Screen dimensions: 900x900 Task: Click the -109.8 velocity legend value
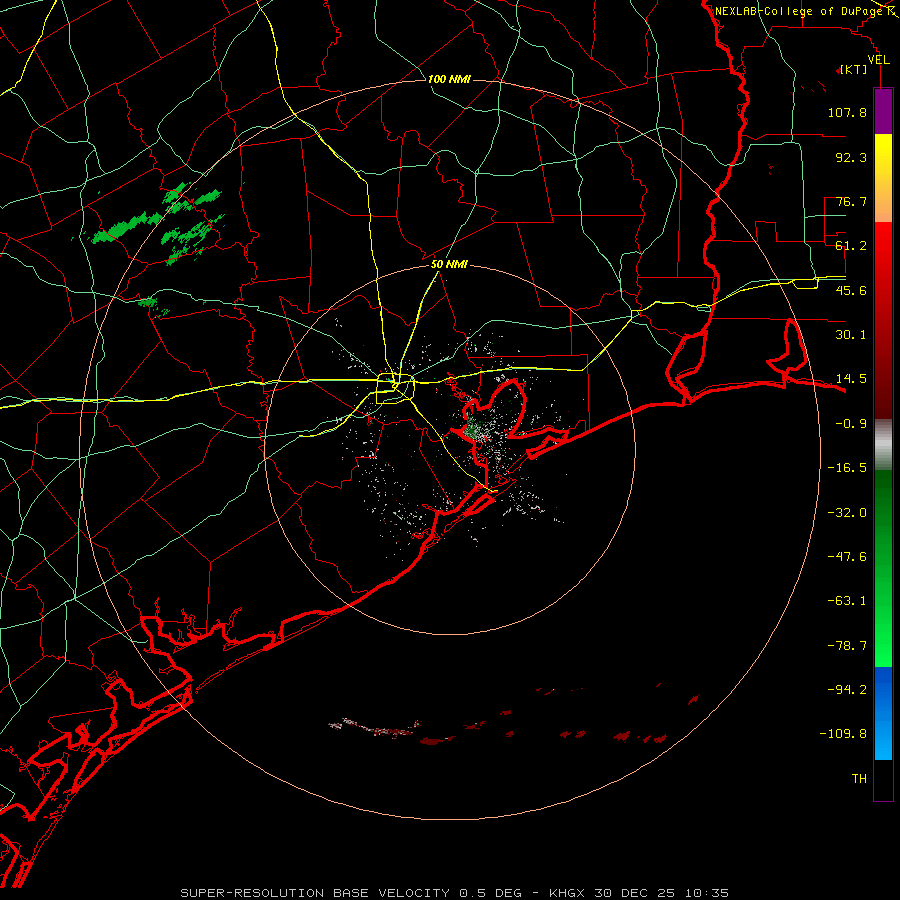click(843, 734)
